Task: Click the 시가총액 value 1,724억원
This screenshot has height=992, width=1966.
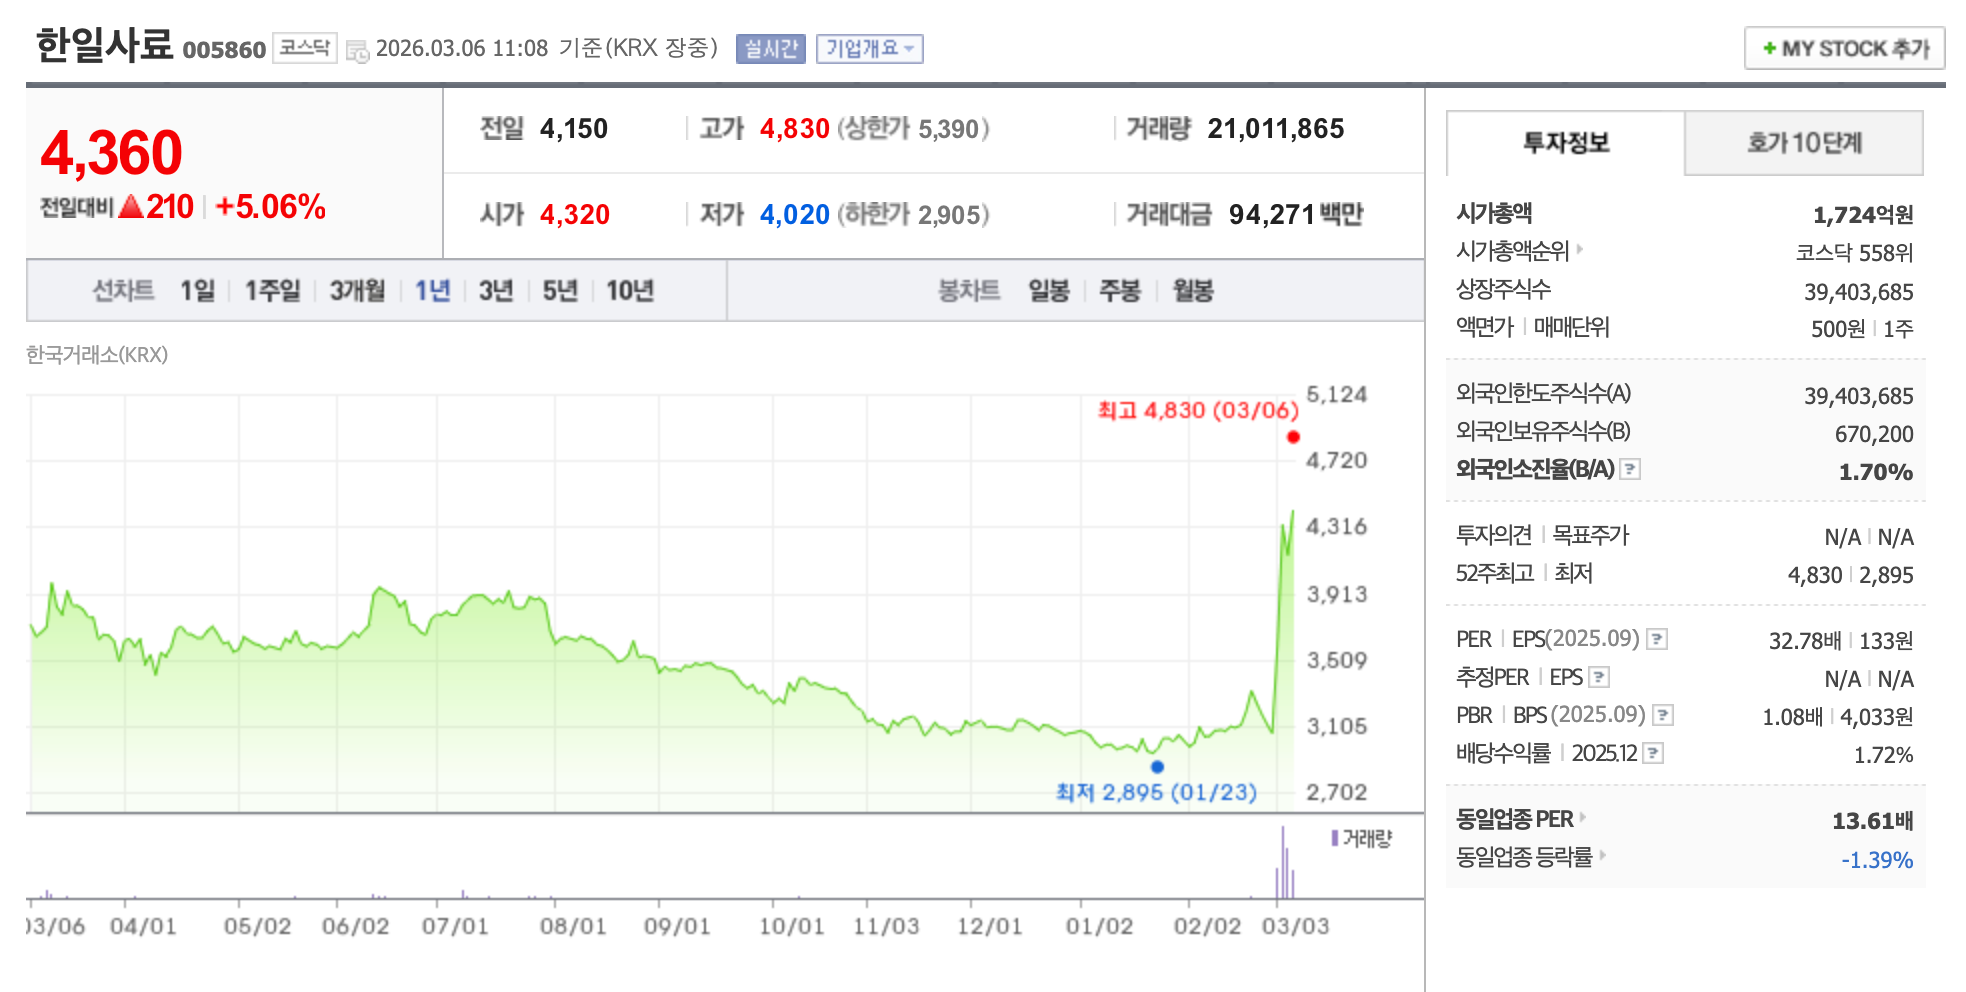Action: coord(1863,215)
